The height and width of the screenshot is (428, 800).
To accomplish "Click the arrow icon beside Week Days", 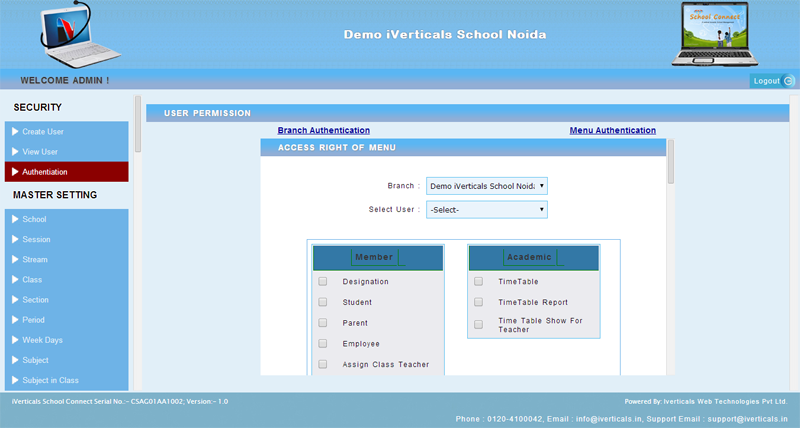I will 14,340.
